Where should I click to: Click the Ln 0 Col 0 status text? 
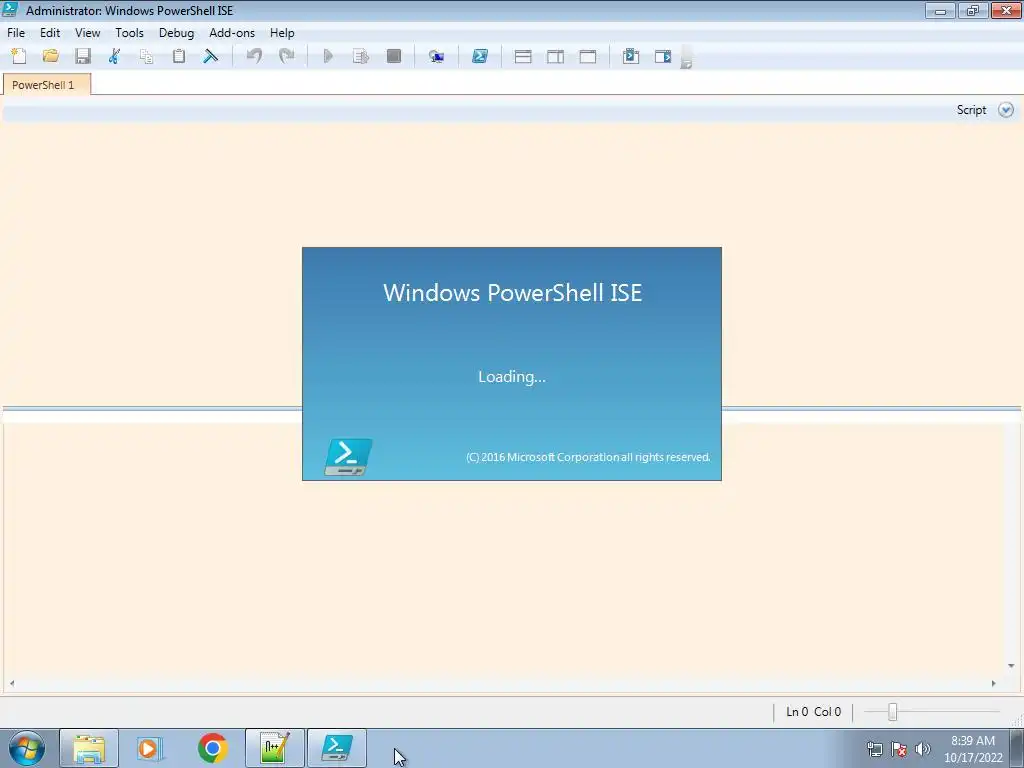click(x=814, y=712)
